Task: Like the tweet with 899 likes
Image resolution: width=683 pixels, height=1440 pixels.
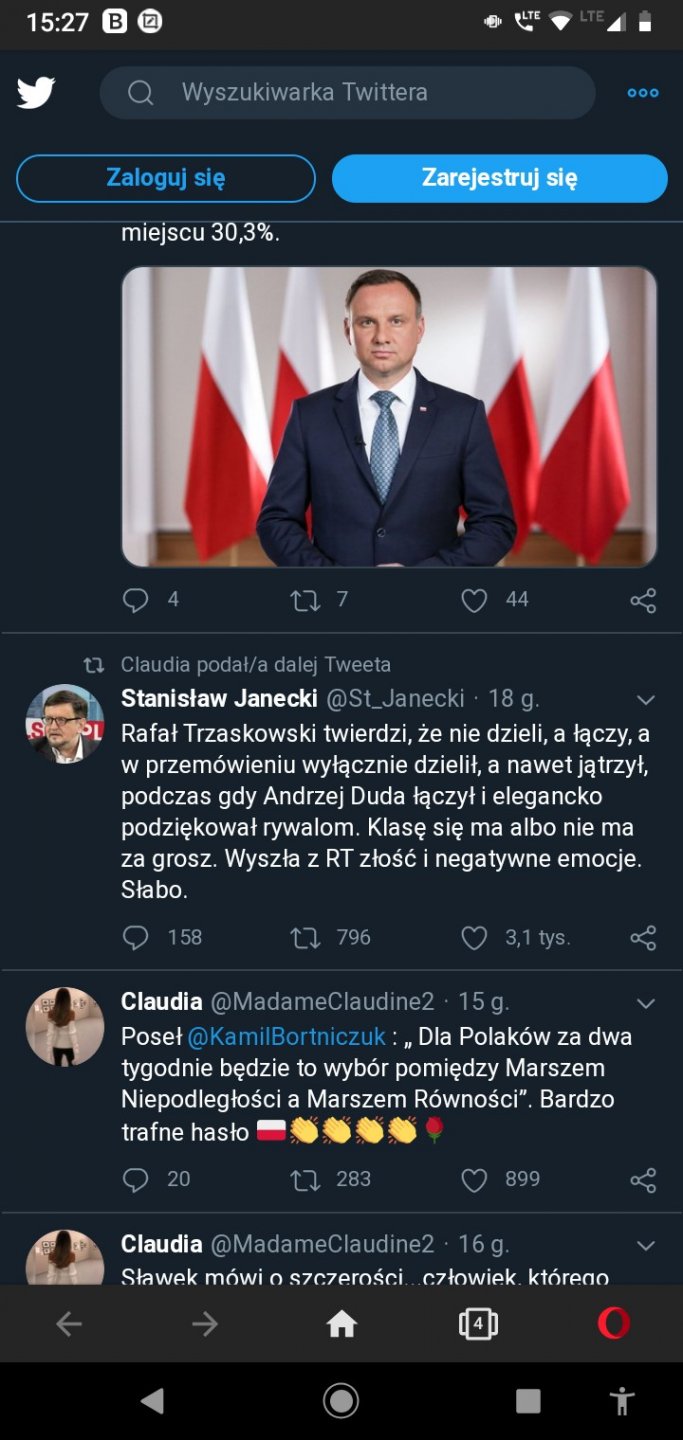Action: coord(474,1180)
